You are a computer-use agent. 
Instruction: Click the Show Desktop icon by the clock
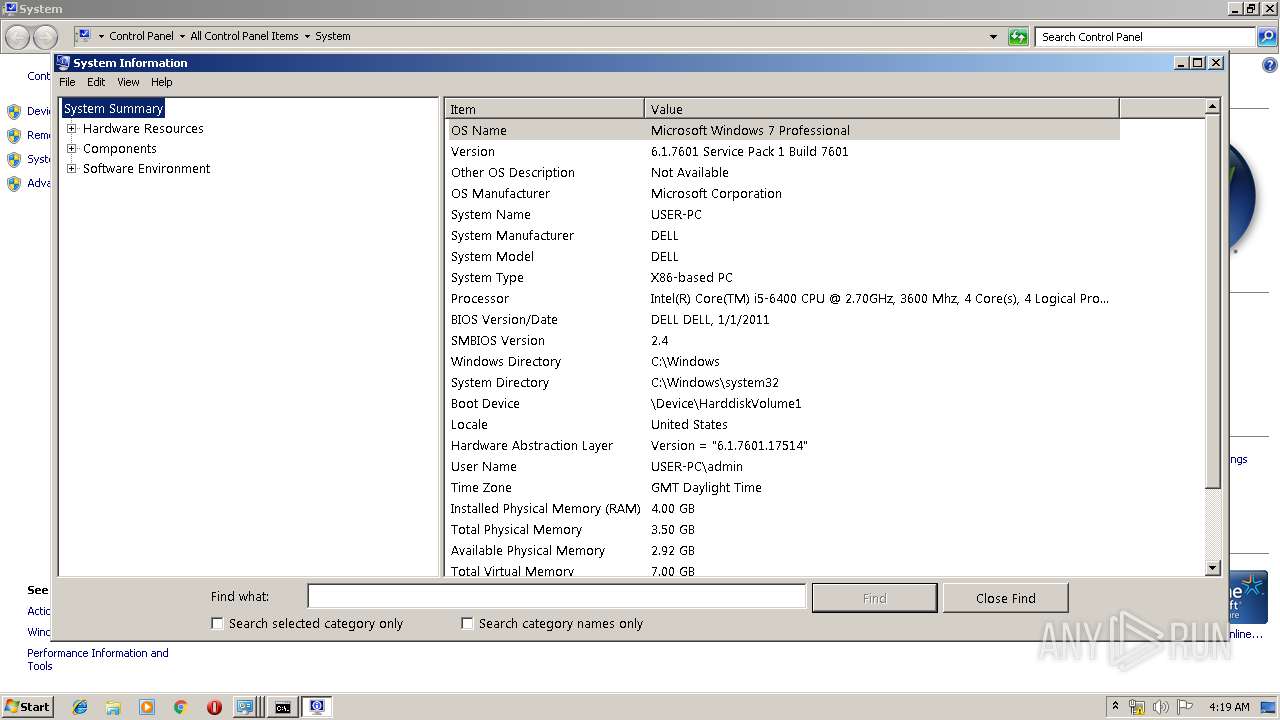click(x=1268, y=707)
